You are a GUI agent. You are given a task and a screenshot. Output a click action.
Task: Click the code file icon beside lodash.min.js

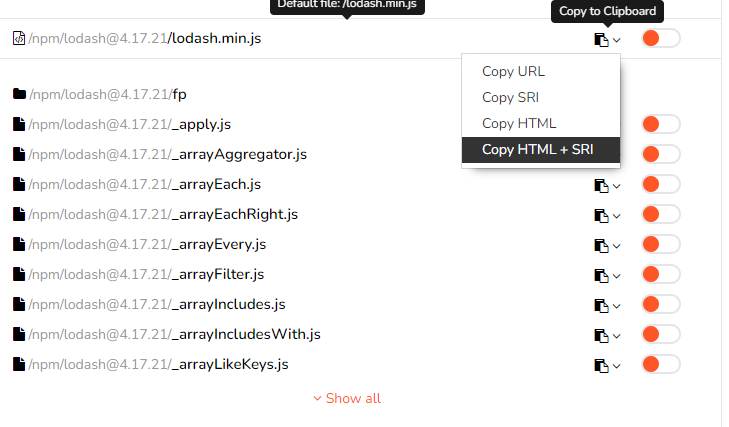[x=19, y=38]
